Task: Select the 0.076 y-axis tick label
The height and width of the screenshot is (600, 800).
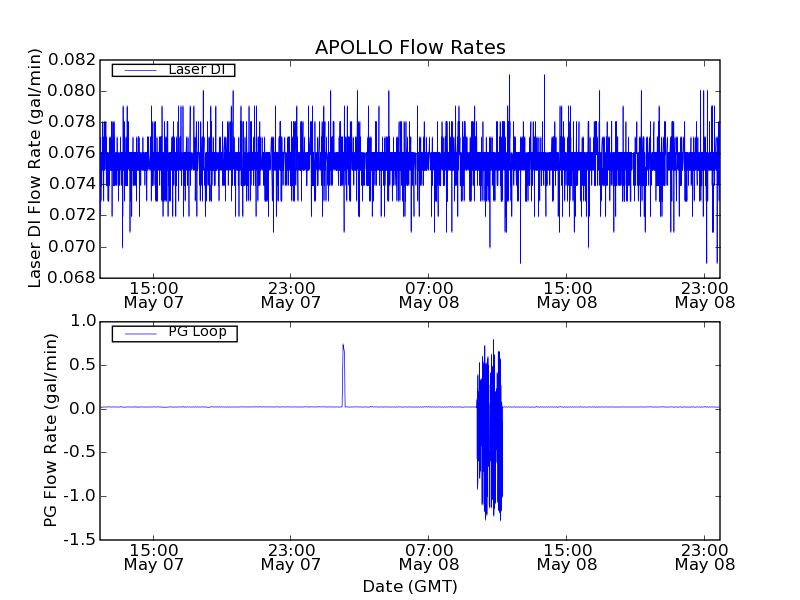Action: tap(71, 153)
